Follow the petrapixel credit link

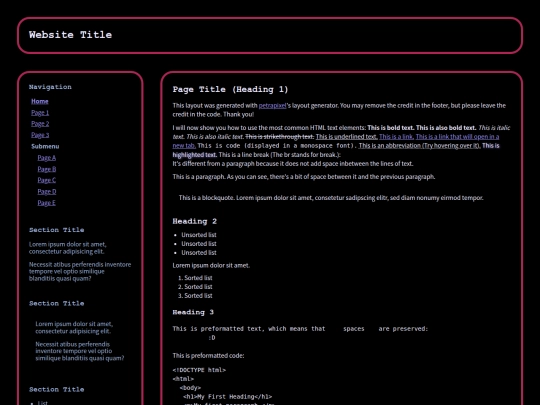tap(272, 106)
